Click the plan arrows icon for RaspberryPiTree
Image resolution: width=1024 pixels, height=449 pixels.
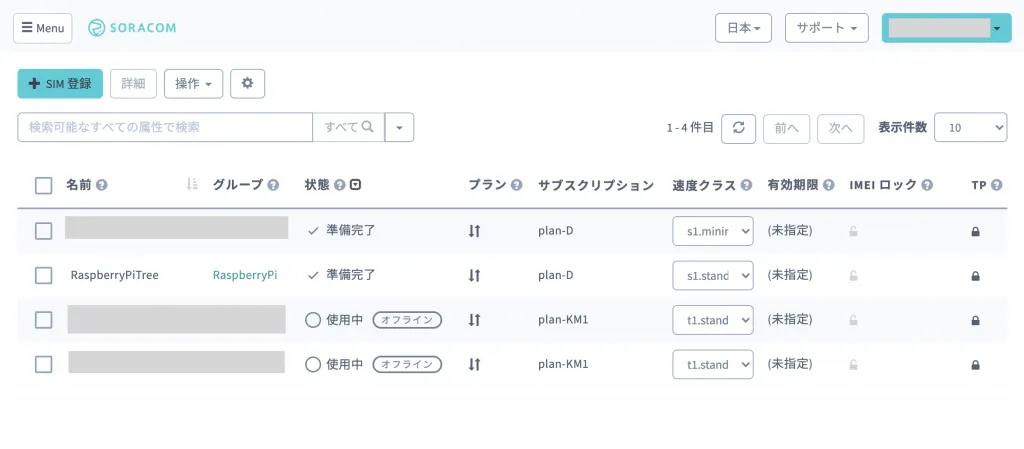[x=475, y=275]
